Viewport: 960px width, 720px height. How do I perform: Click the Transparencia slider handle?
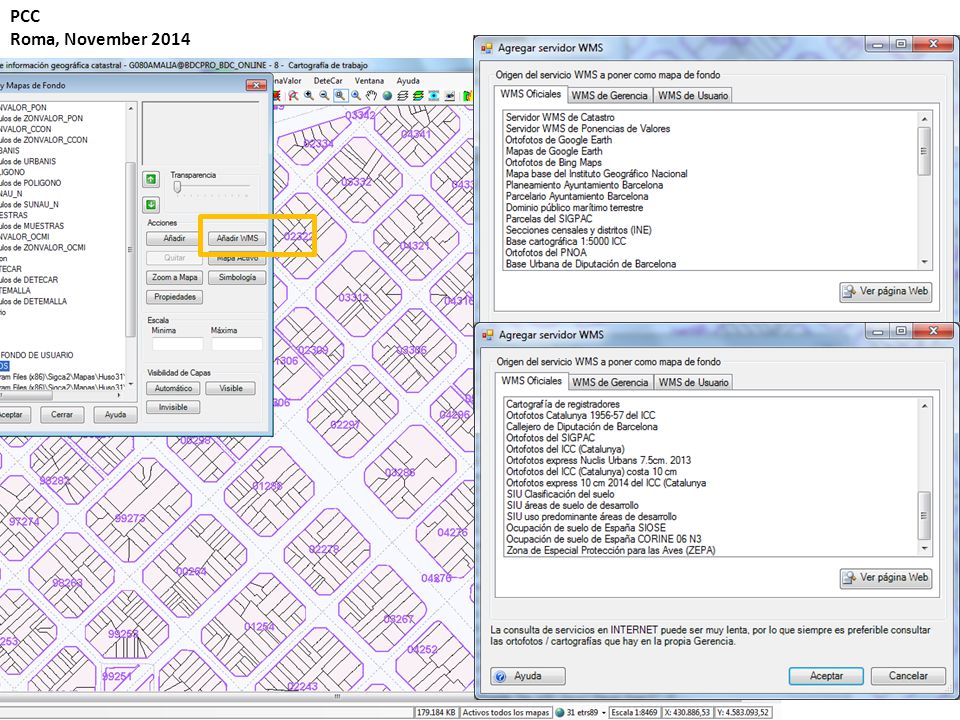point(177,187)
